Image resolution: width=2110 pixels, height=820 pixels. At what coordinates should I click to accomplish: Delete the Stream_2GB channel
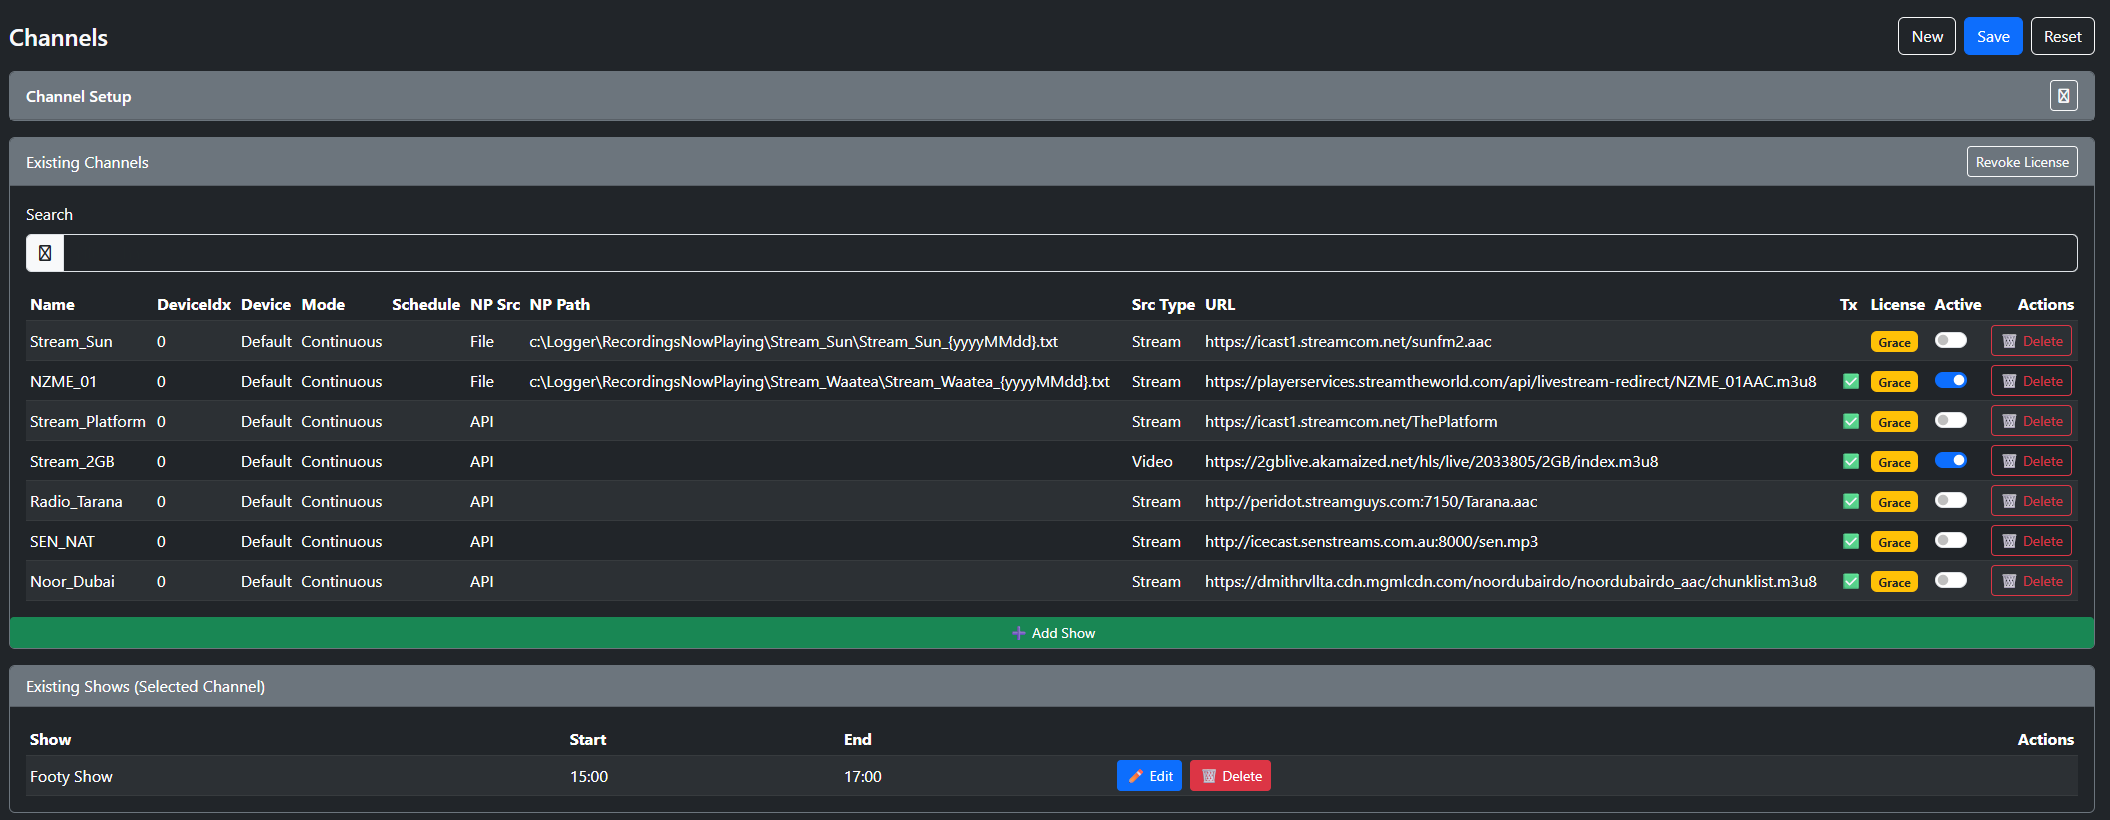pos(2031,461)
